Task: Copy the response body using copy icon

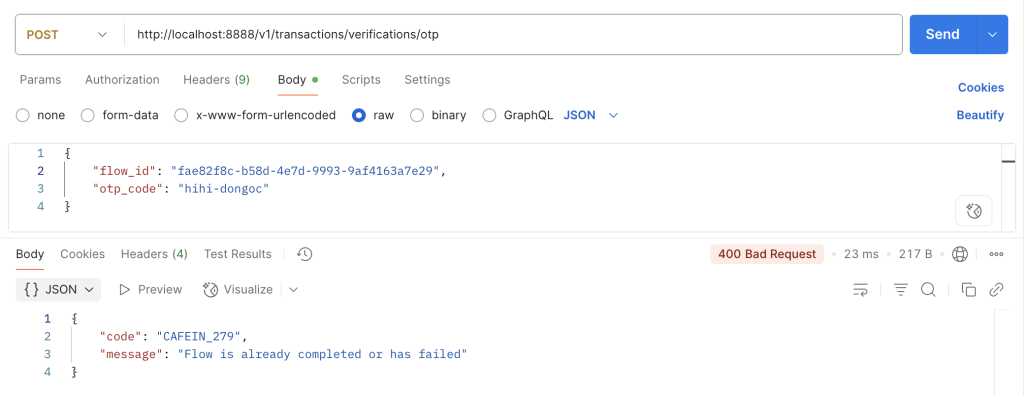Action: (968, 289)
